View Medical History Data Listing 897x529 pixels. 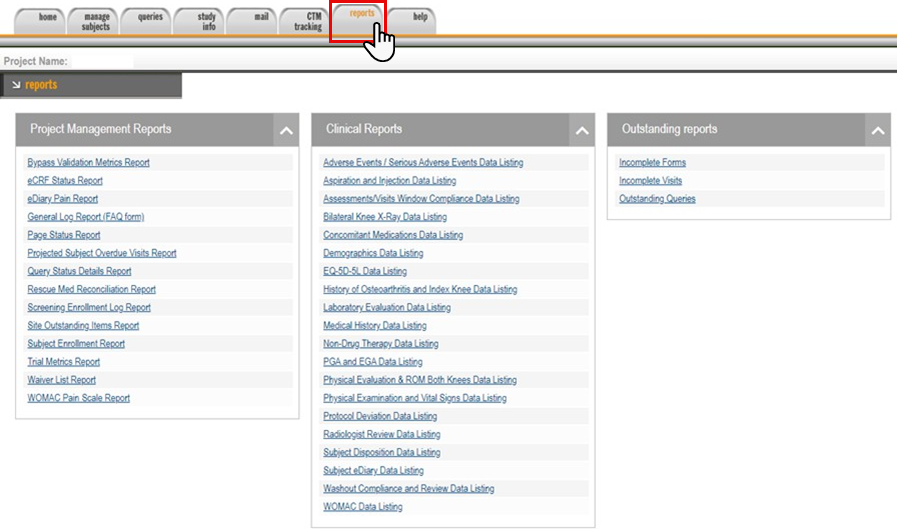(x=375, y=325)
